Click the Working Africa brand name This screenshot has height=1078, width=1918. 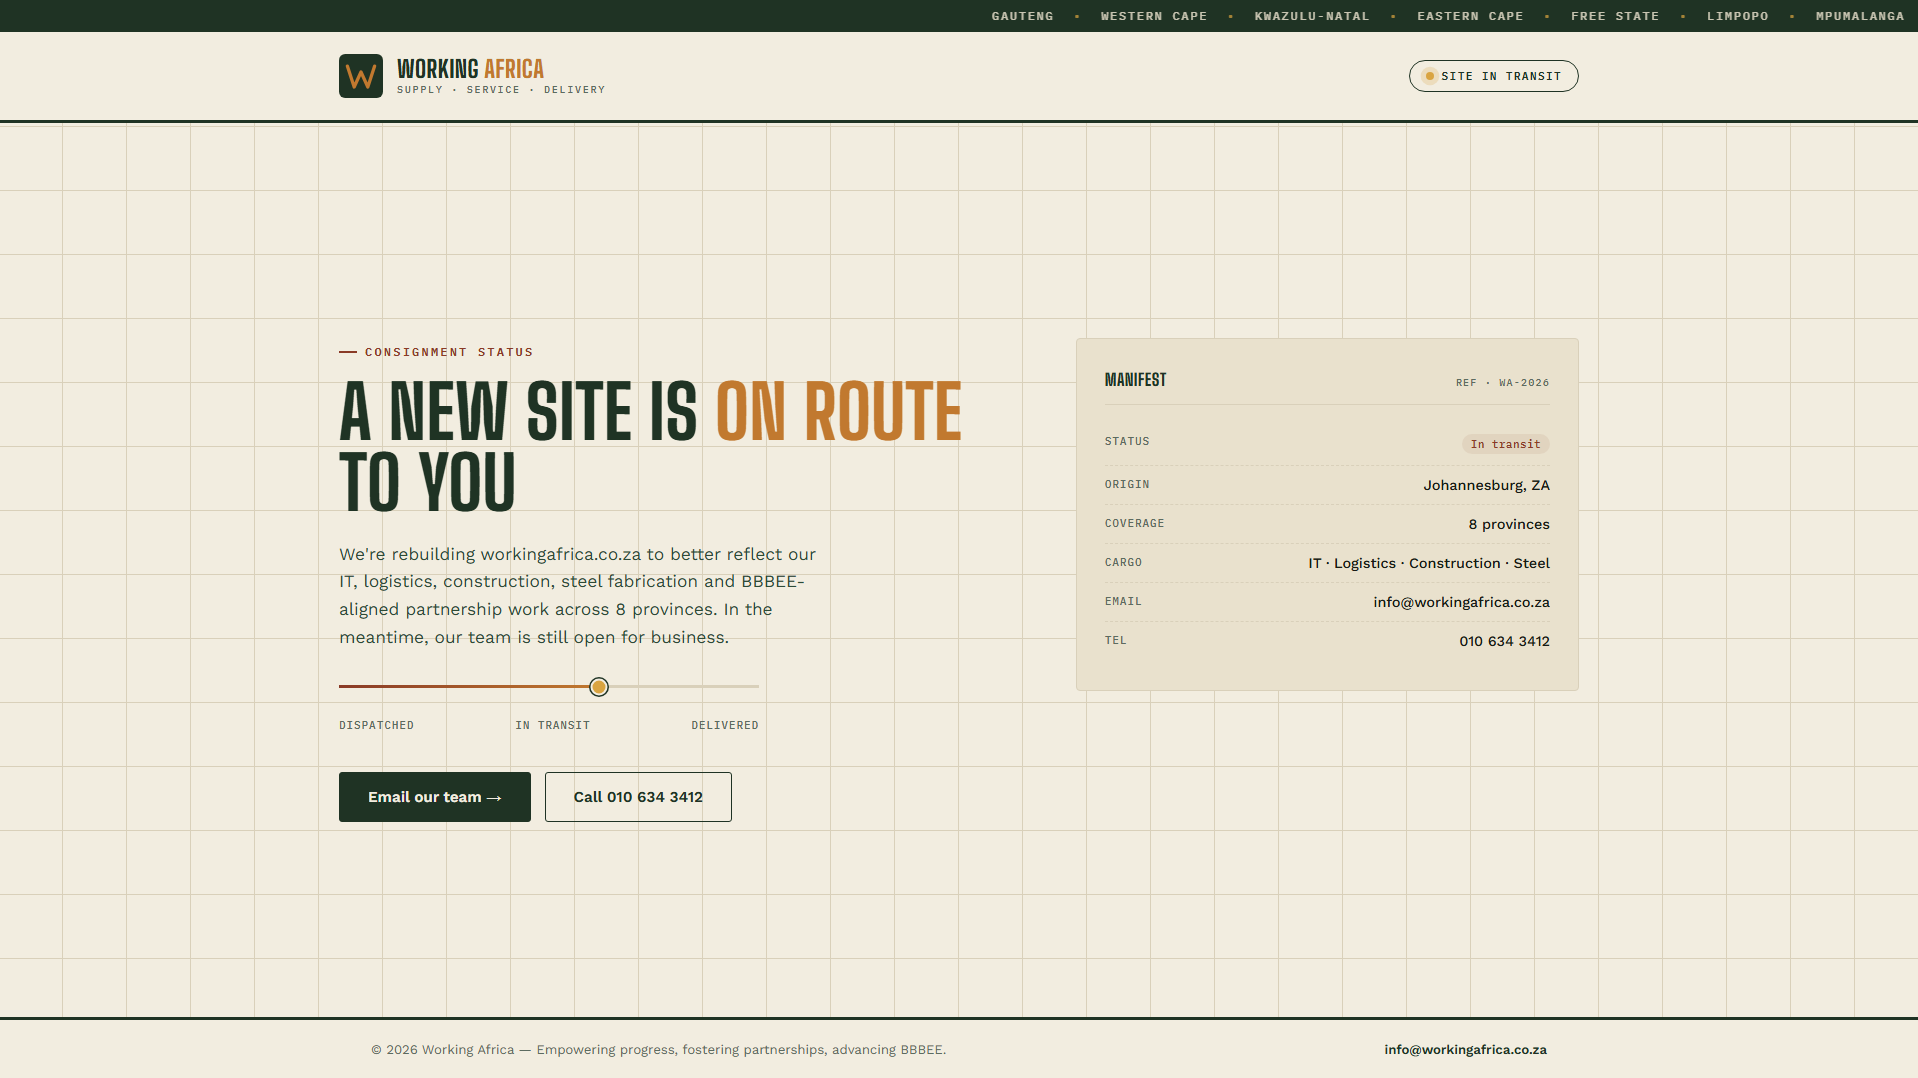tap(470, 69)
